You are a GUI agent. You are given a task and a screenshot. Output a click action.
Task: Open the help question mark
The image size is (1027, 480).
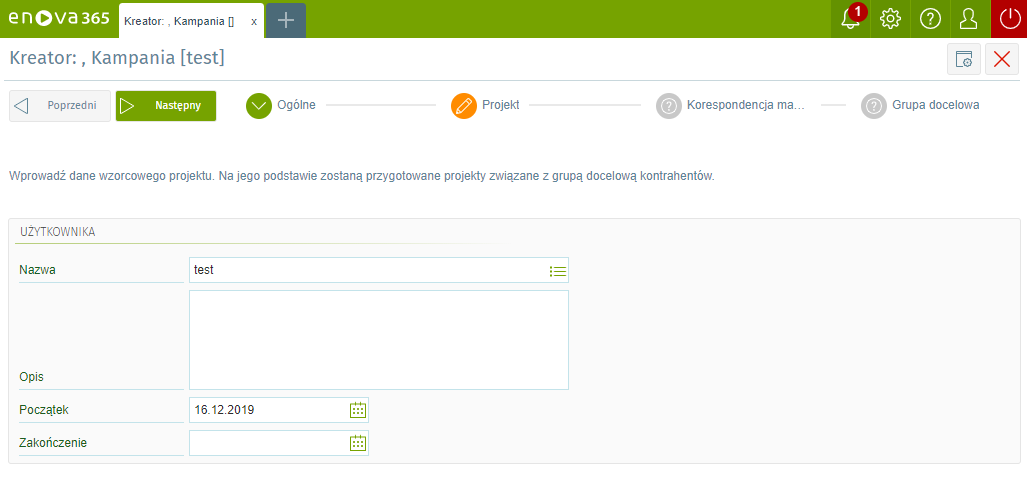930,19
